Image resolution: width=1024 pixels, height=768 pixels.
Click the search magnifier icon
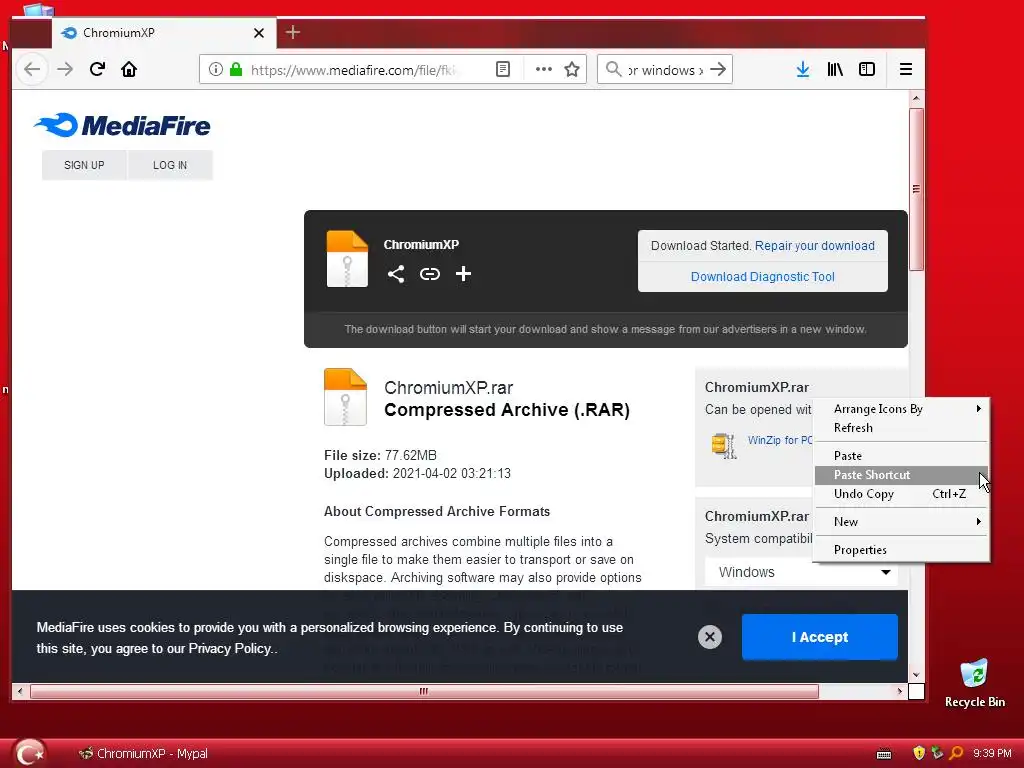613,69
